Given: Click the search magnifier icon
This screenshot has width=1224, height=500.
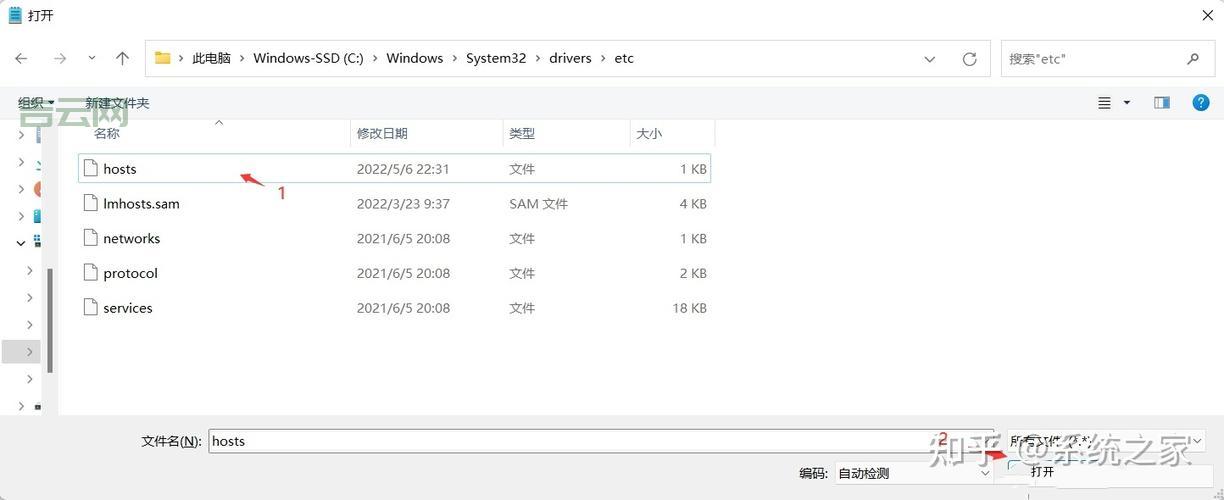Looking at the screenshot, I should point(1193,59).
